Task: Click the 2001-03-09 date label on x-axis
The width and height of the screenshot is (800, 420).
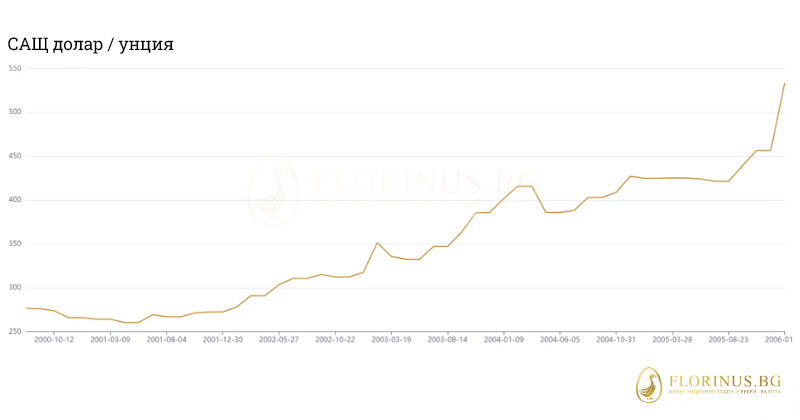Action: tap(111, 340)
